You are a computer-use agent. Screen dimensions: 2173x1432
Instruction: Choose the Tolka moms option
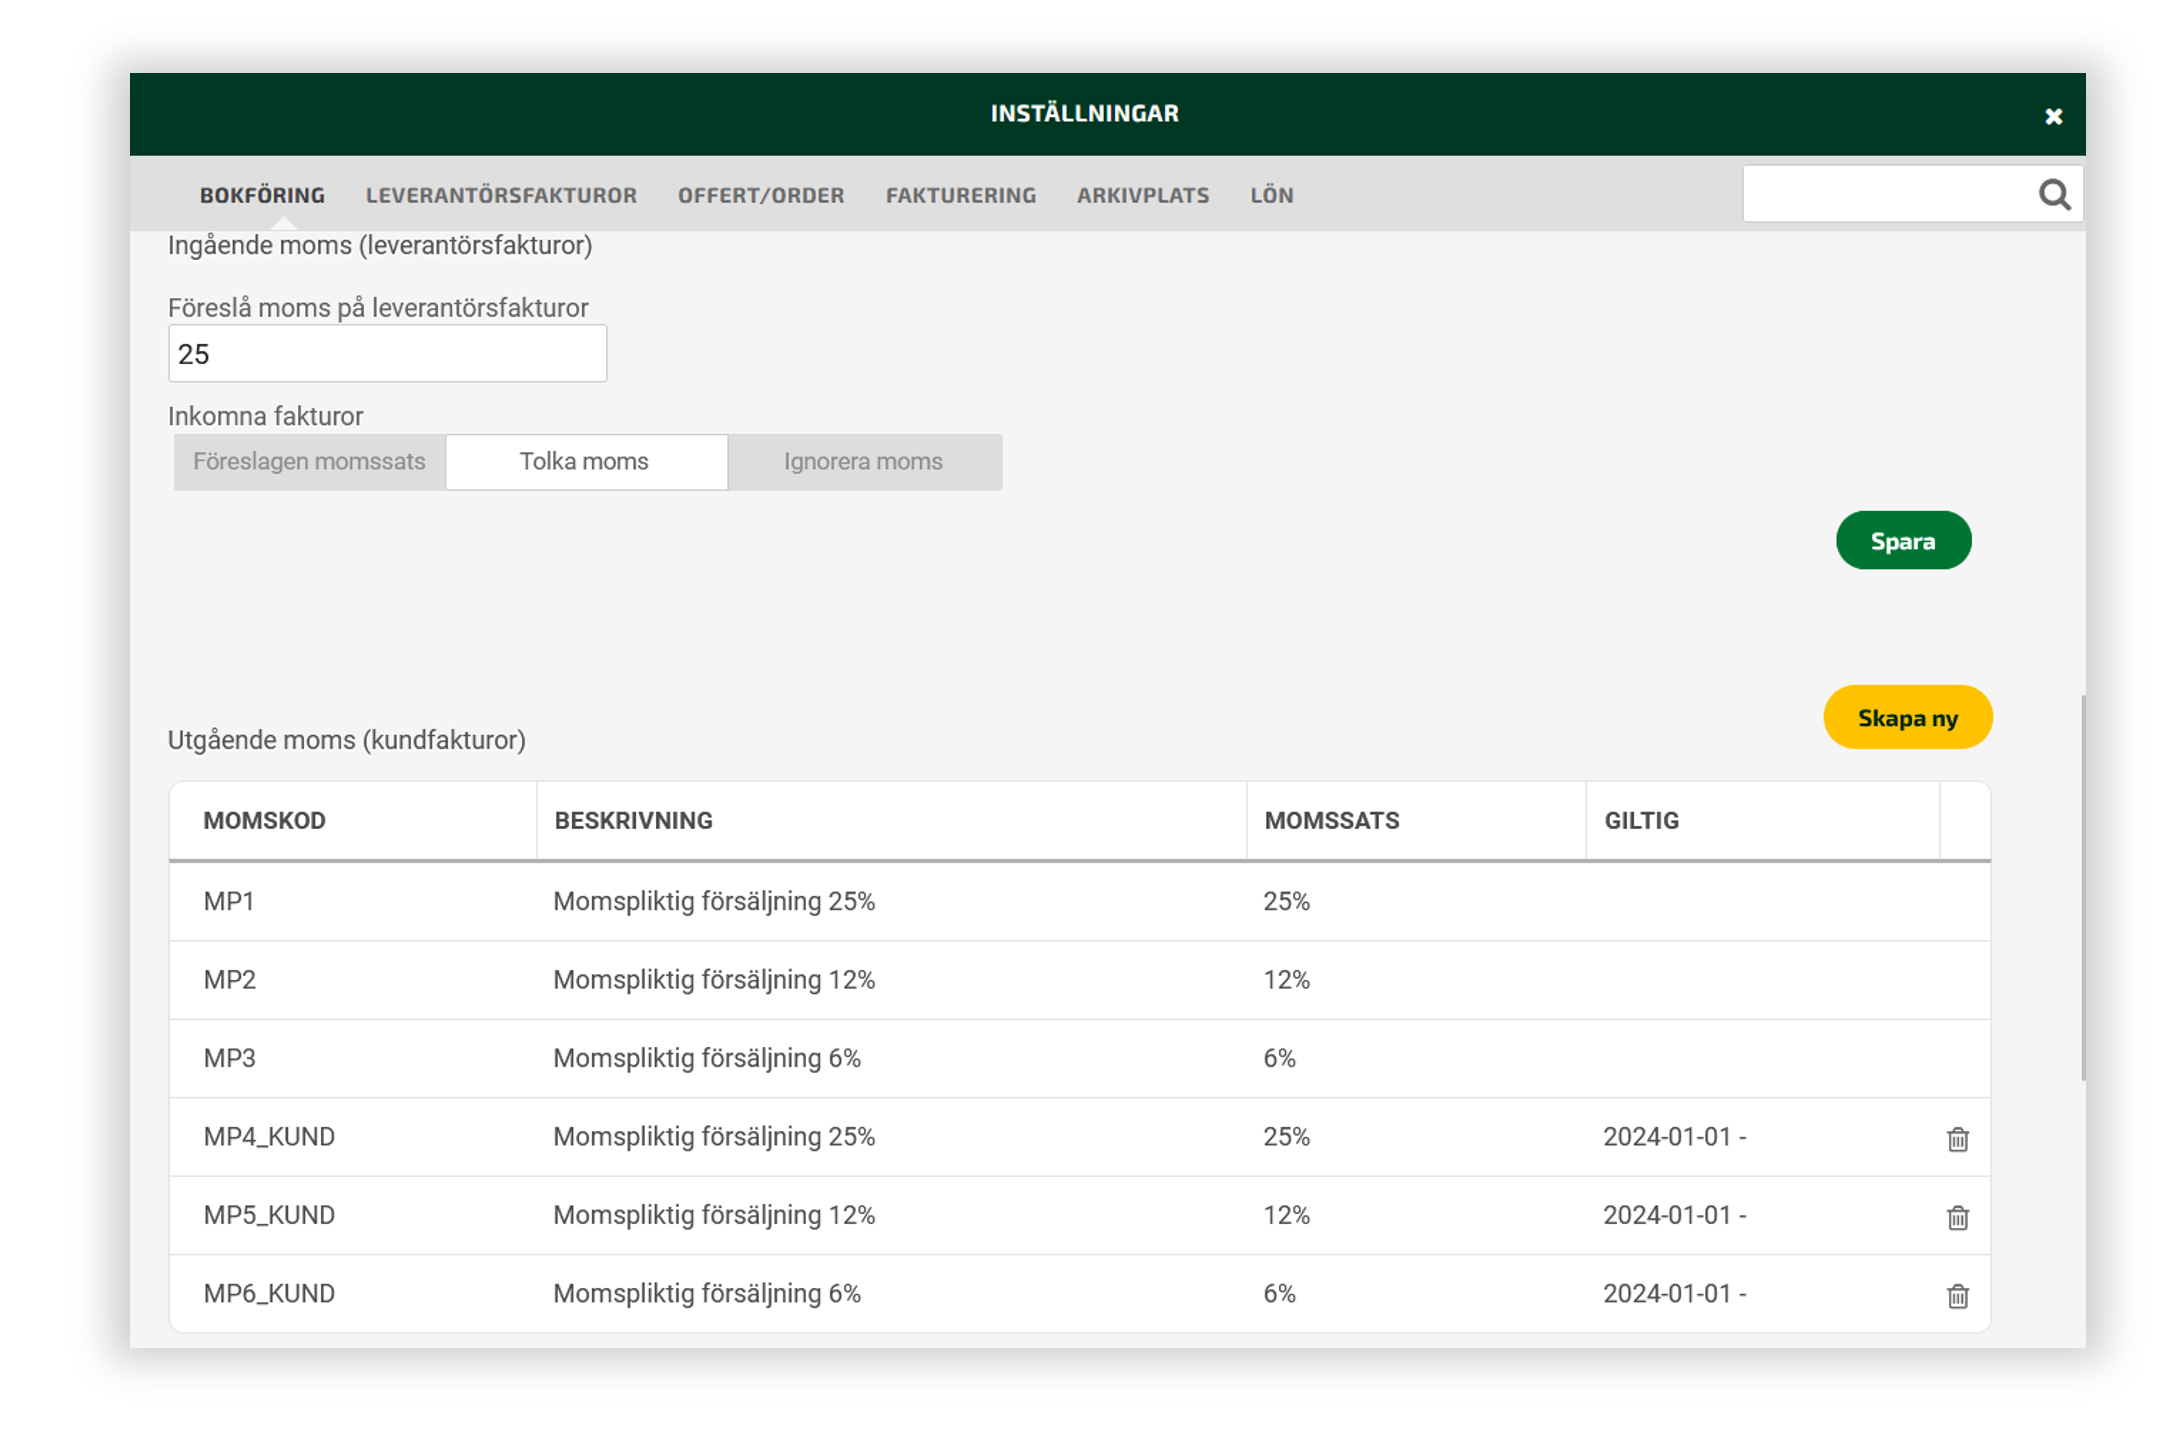click(x=585, y=462)
